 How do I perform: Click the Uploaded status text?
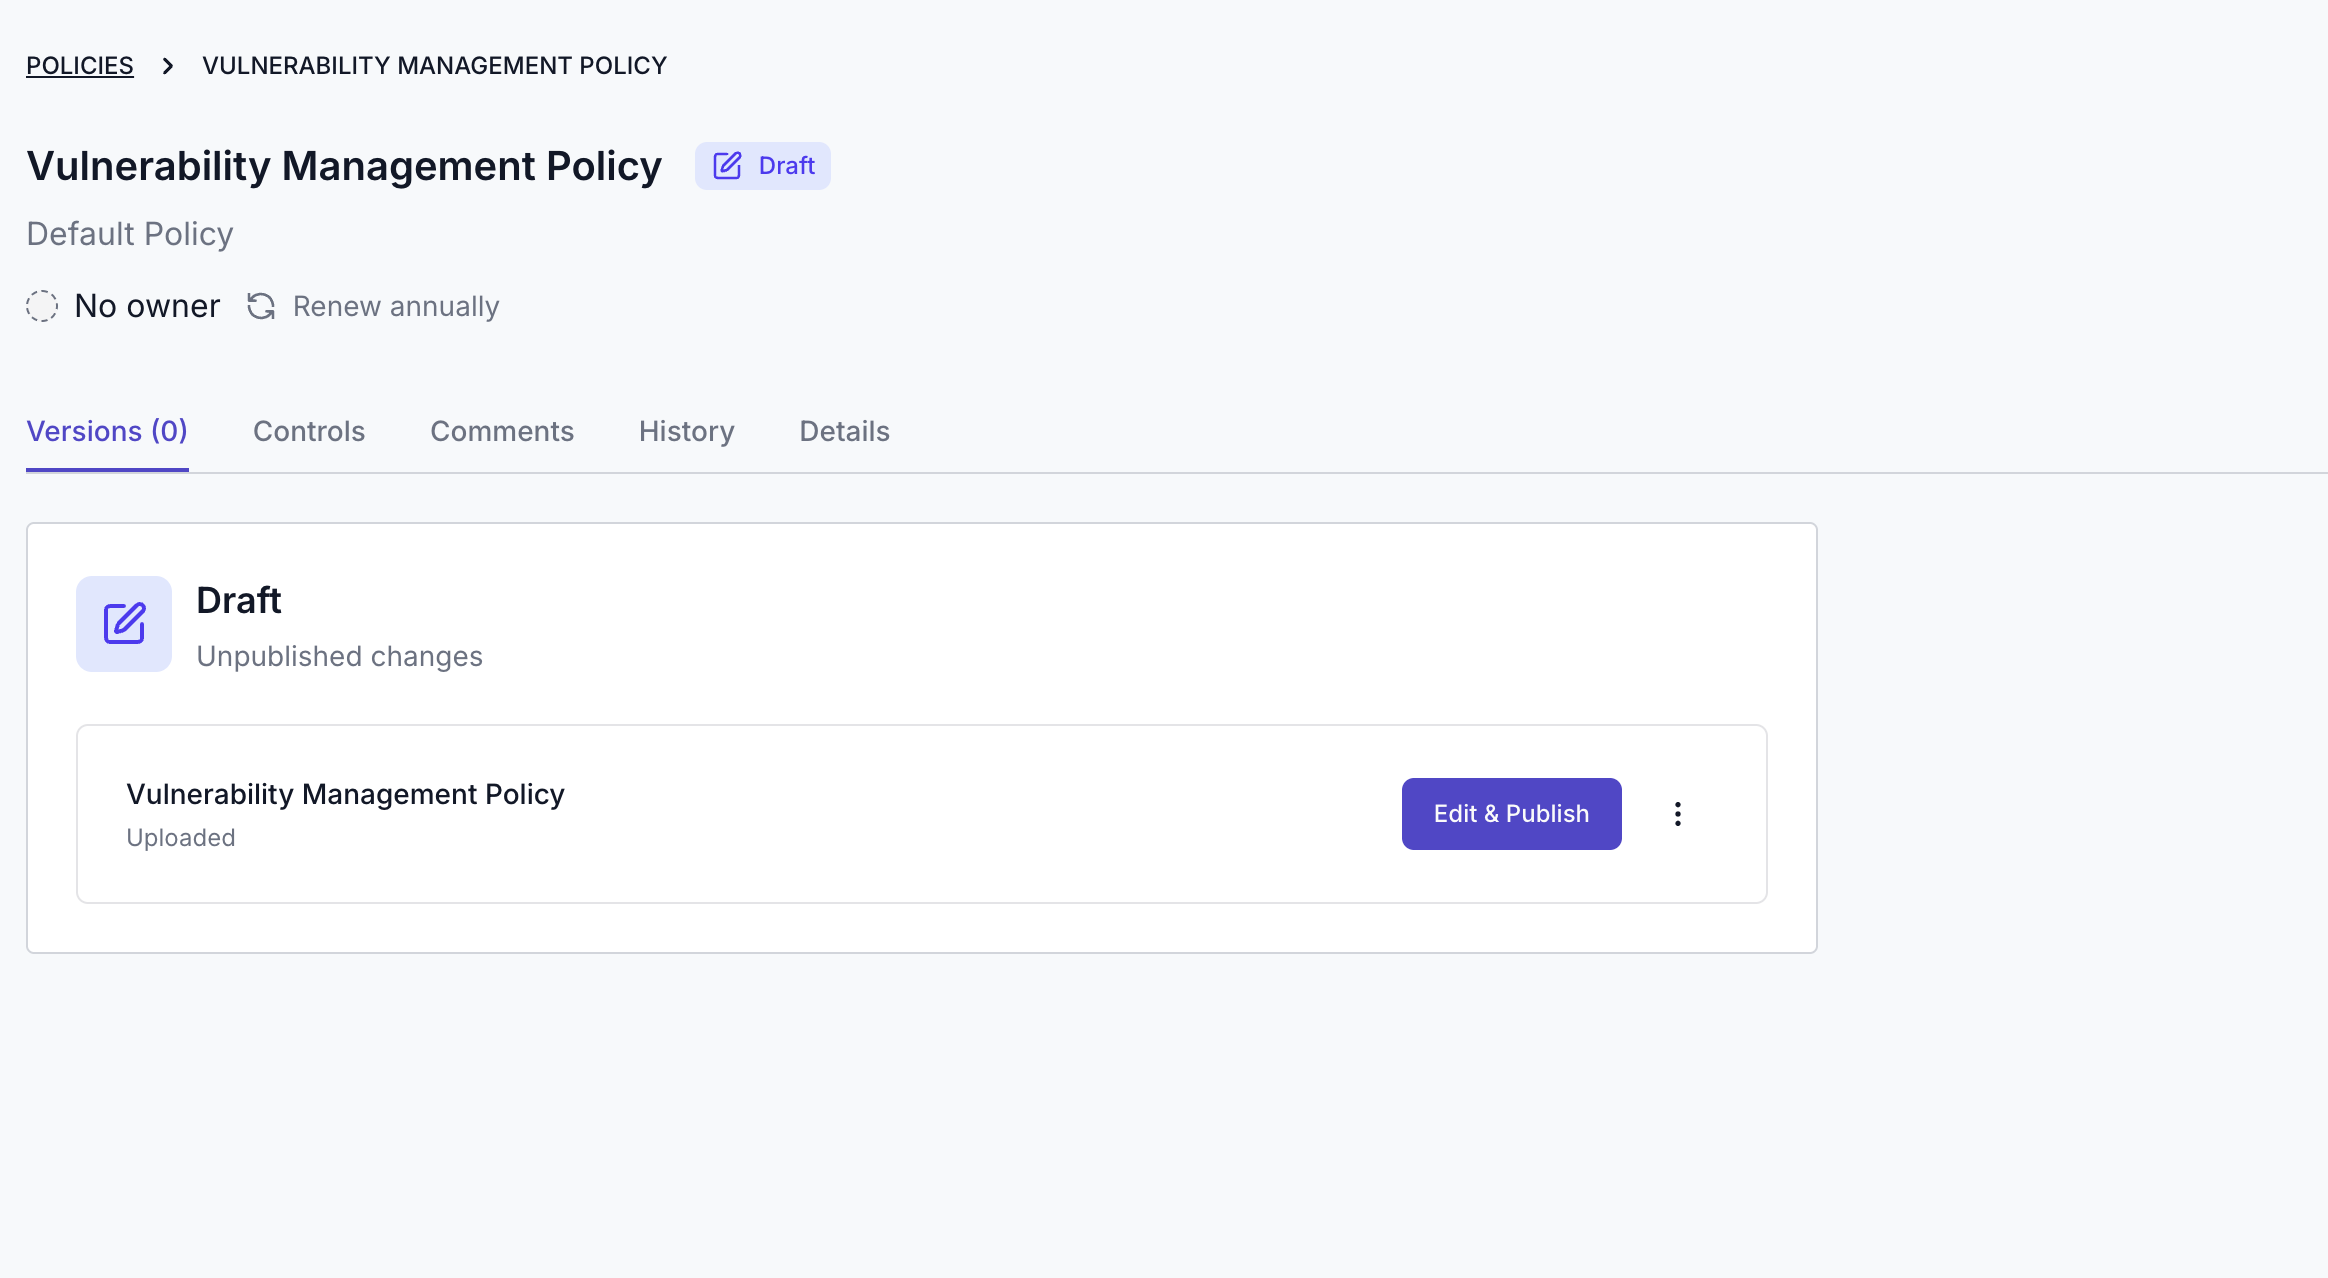(181, 838)
